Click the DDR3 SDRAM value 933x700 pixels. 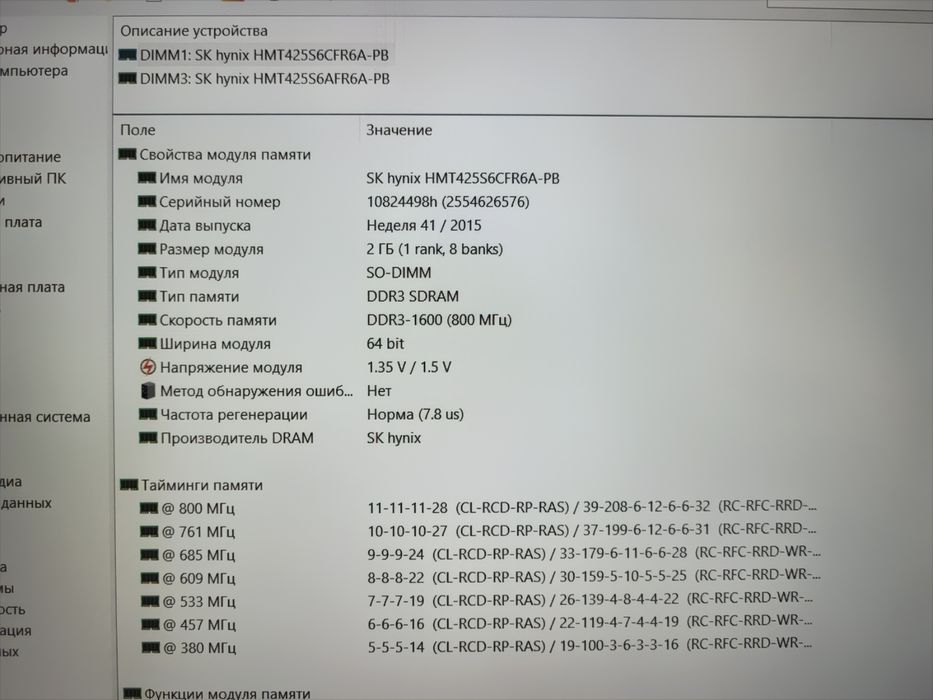click(x=413, y=296)
